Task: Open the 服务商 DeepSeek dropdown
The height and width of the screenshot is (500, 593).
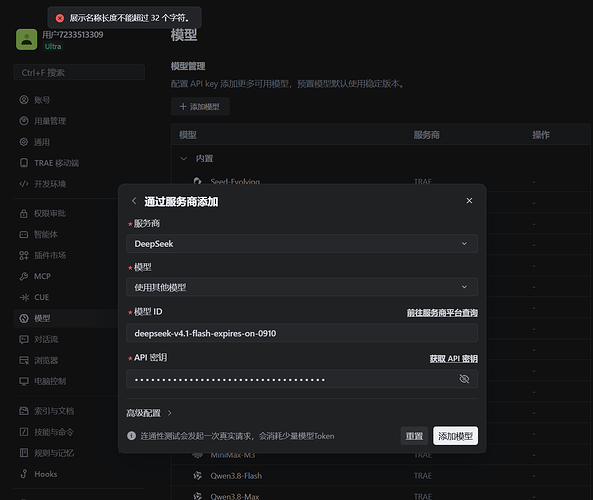Action: (x=302, y=244)
